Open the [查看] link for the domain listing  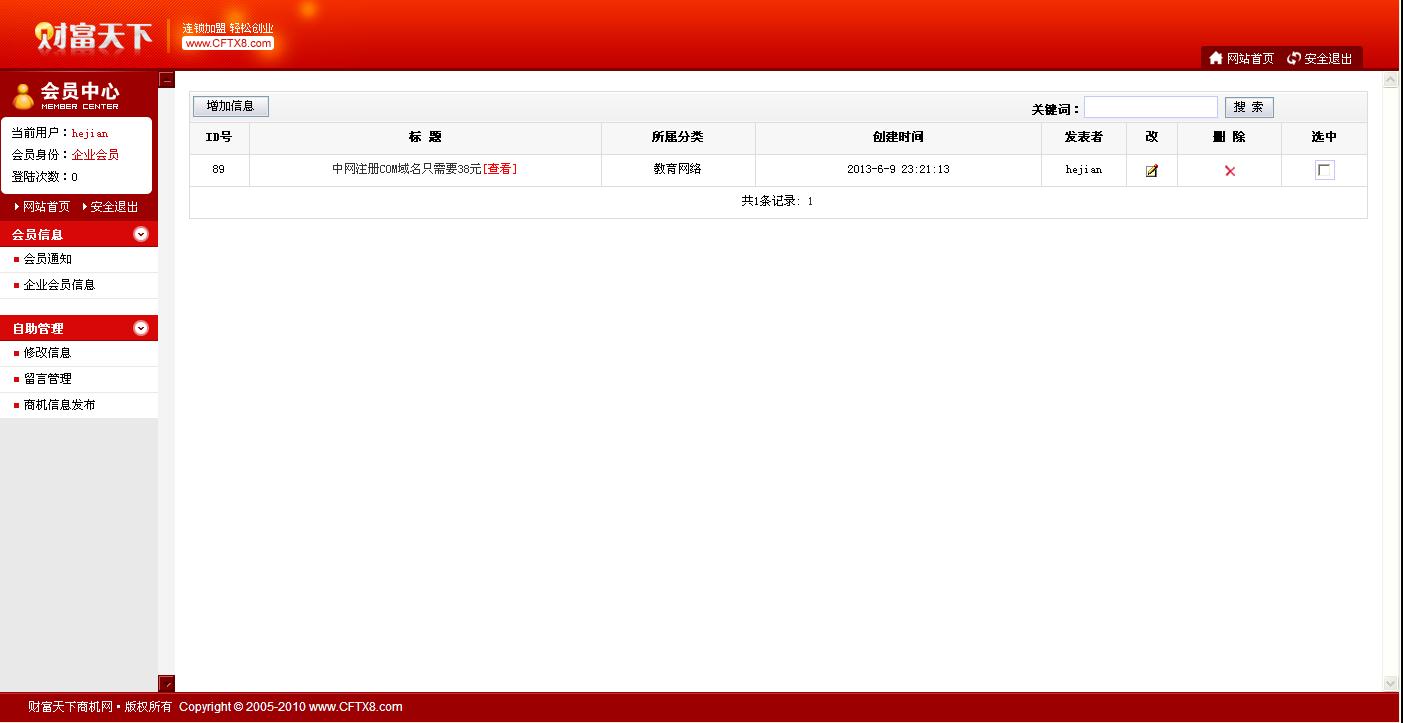click(500, 168)
